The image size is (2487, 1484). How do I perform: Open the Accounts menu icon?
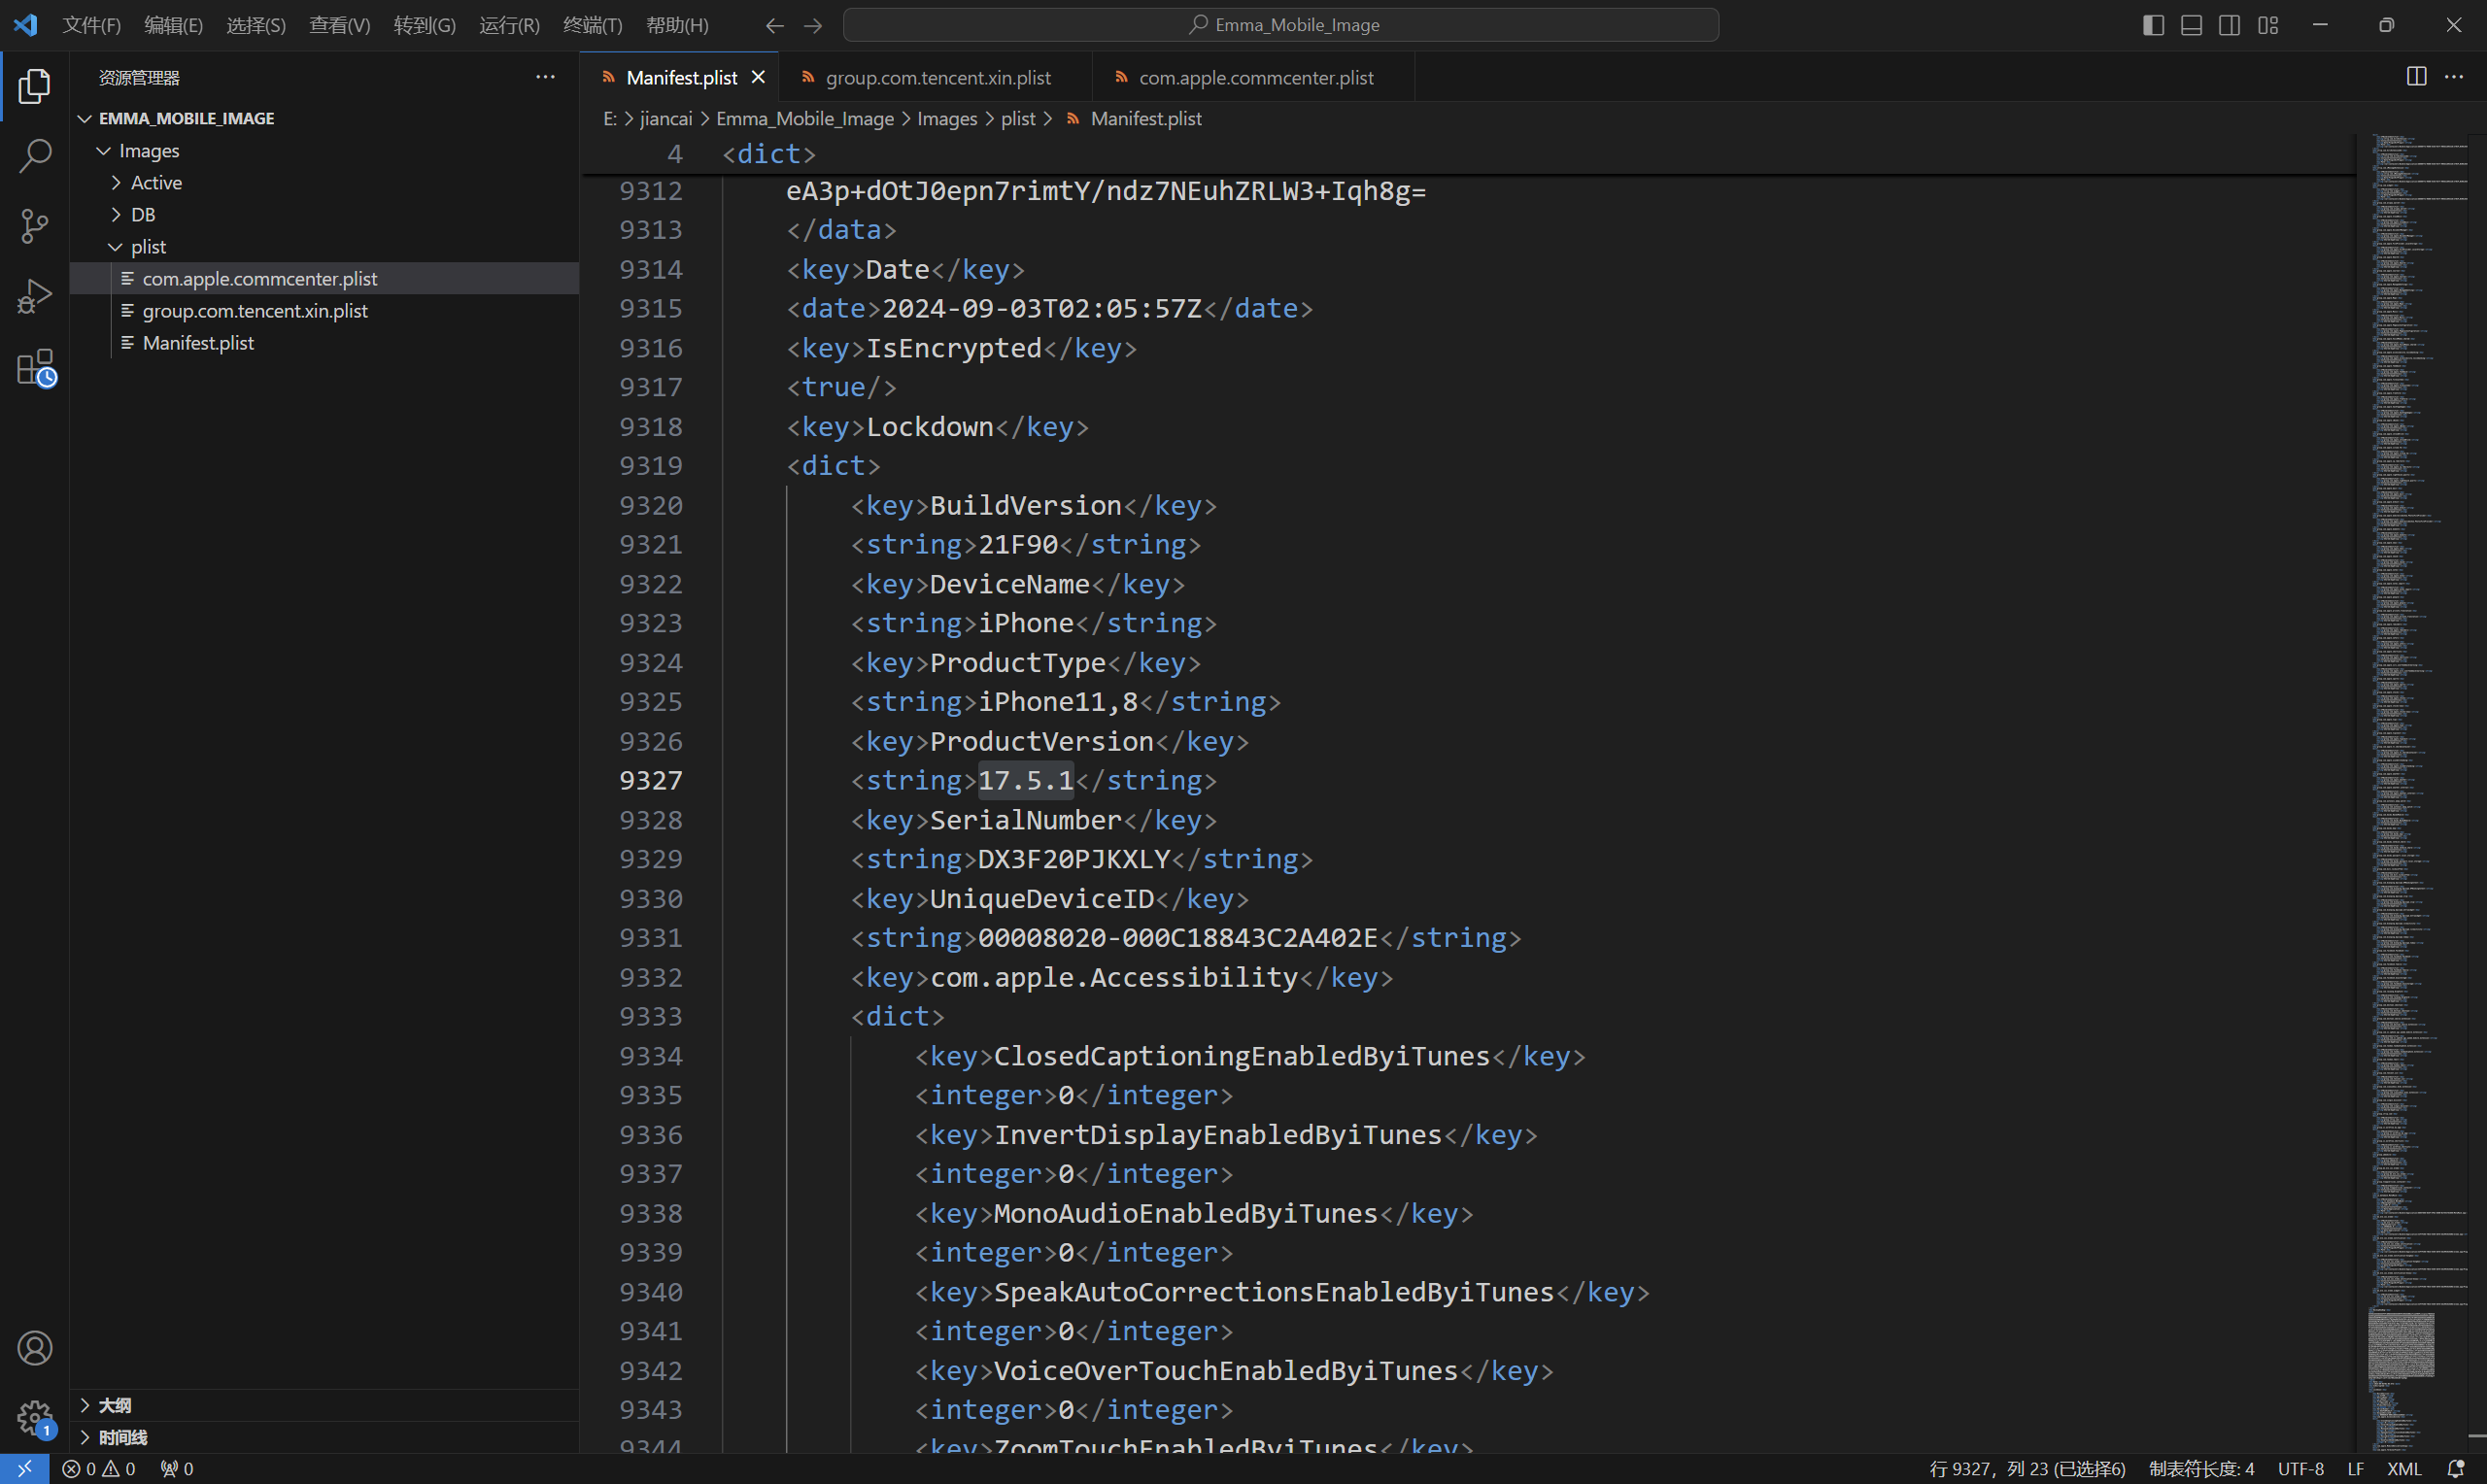point(34,1348)
